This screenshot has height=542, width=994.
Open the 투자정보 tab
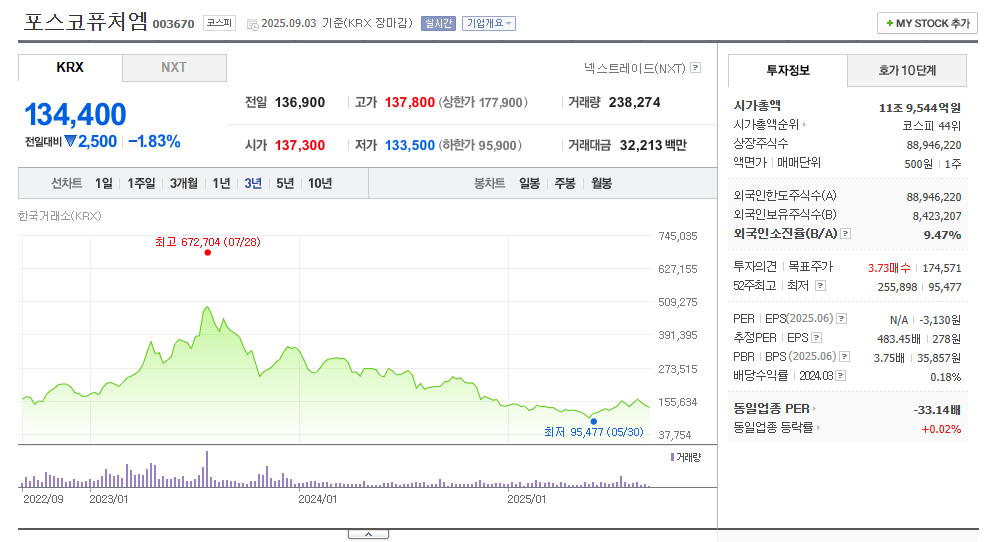coord(788,70)
